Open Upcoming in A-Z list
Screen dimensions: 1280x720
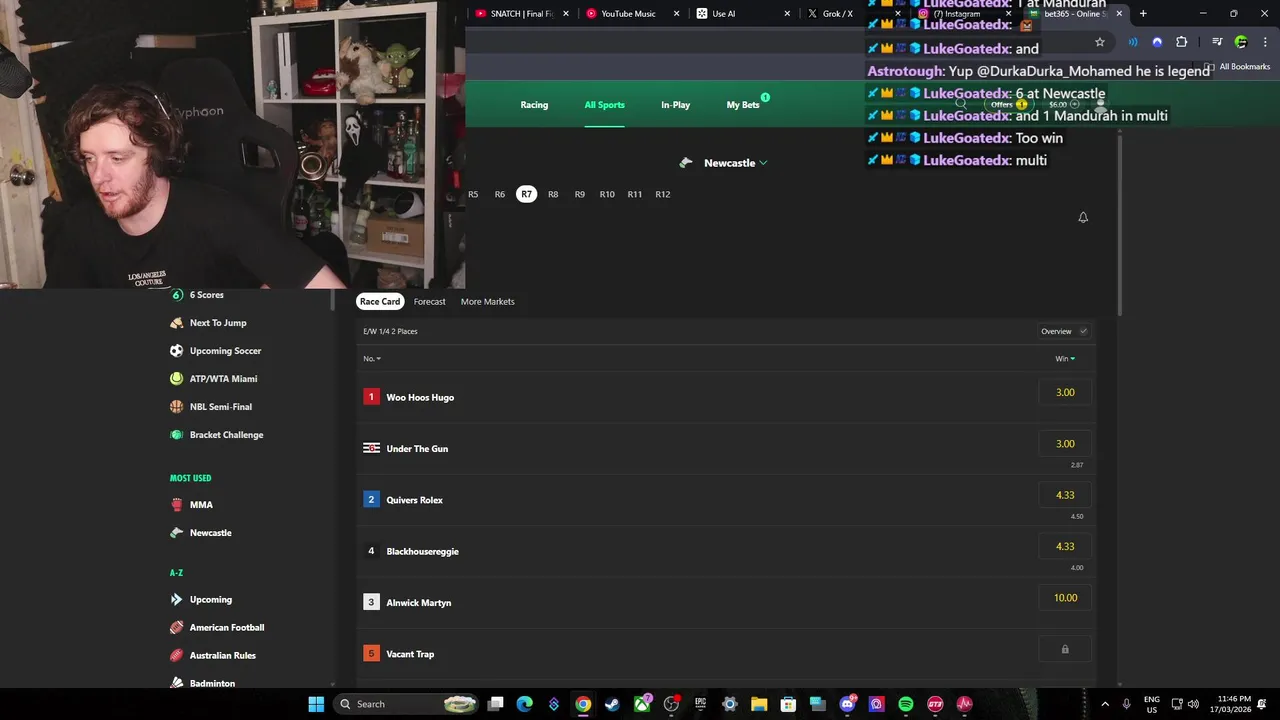tap(201, 600)
